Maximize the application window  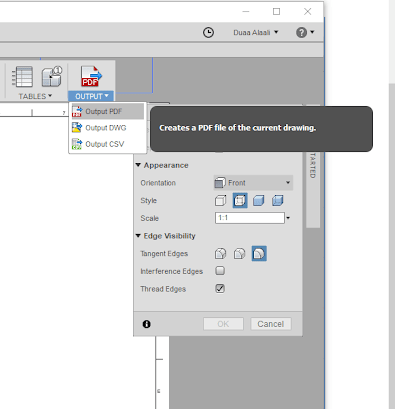276,12
